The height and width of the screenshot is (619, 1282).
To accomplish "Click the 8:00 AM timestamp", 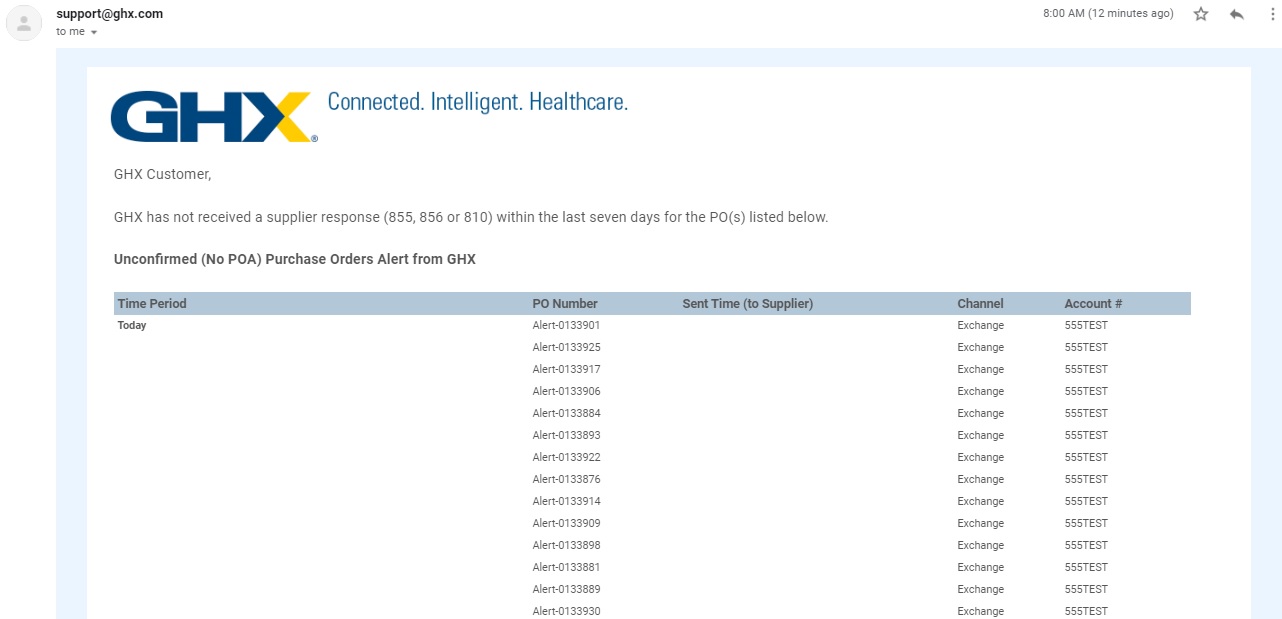I will [1108, 14].
